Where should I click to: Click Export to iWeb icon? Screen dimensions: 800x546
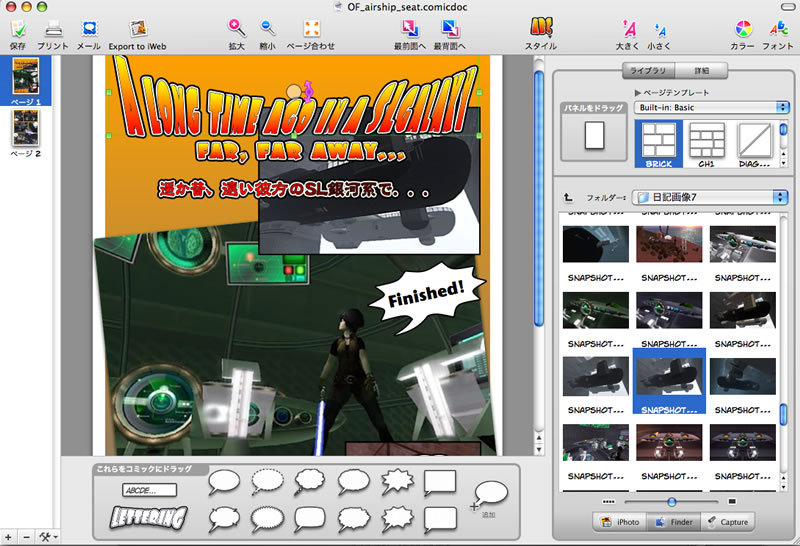tap(138, 29)
